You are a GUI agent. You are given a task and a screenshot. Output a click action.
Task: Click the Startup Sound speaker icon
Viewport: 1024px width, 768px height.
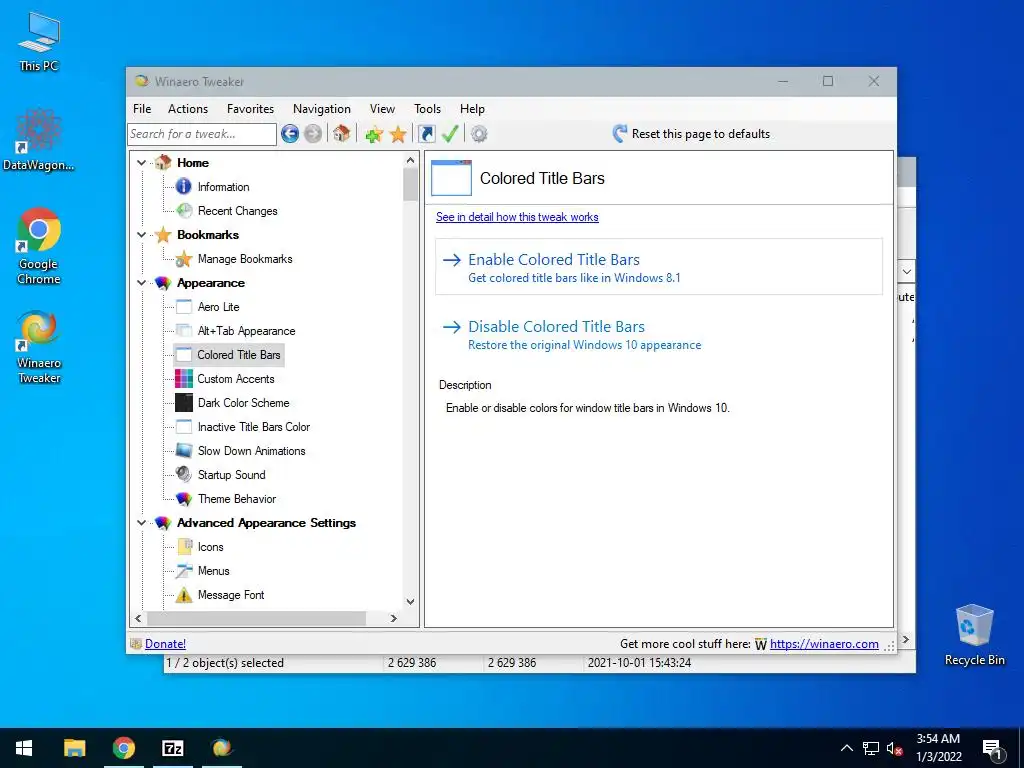click(184, 475)
